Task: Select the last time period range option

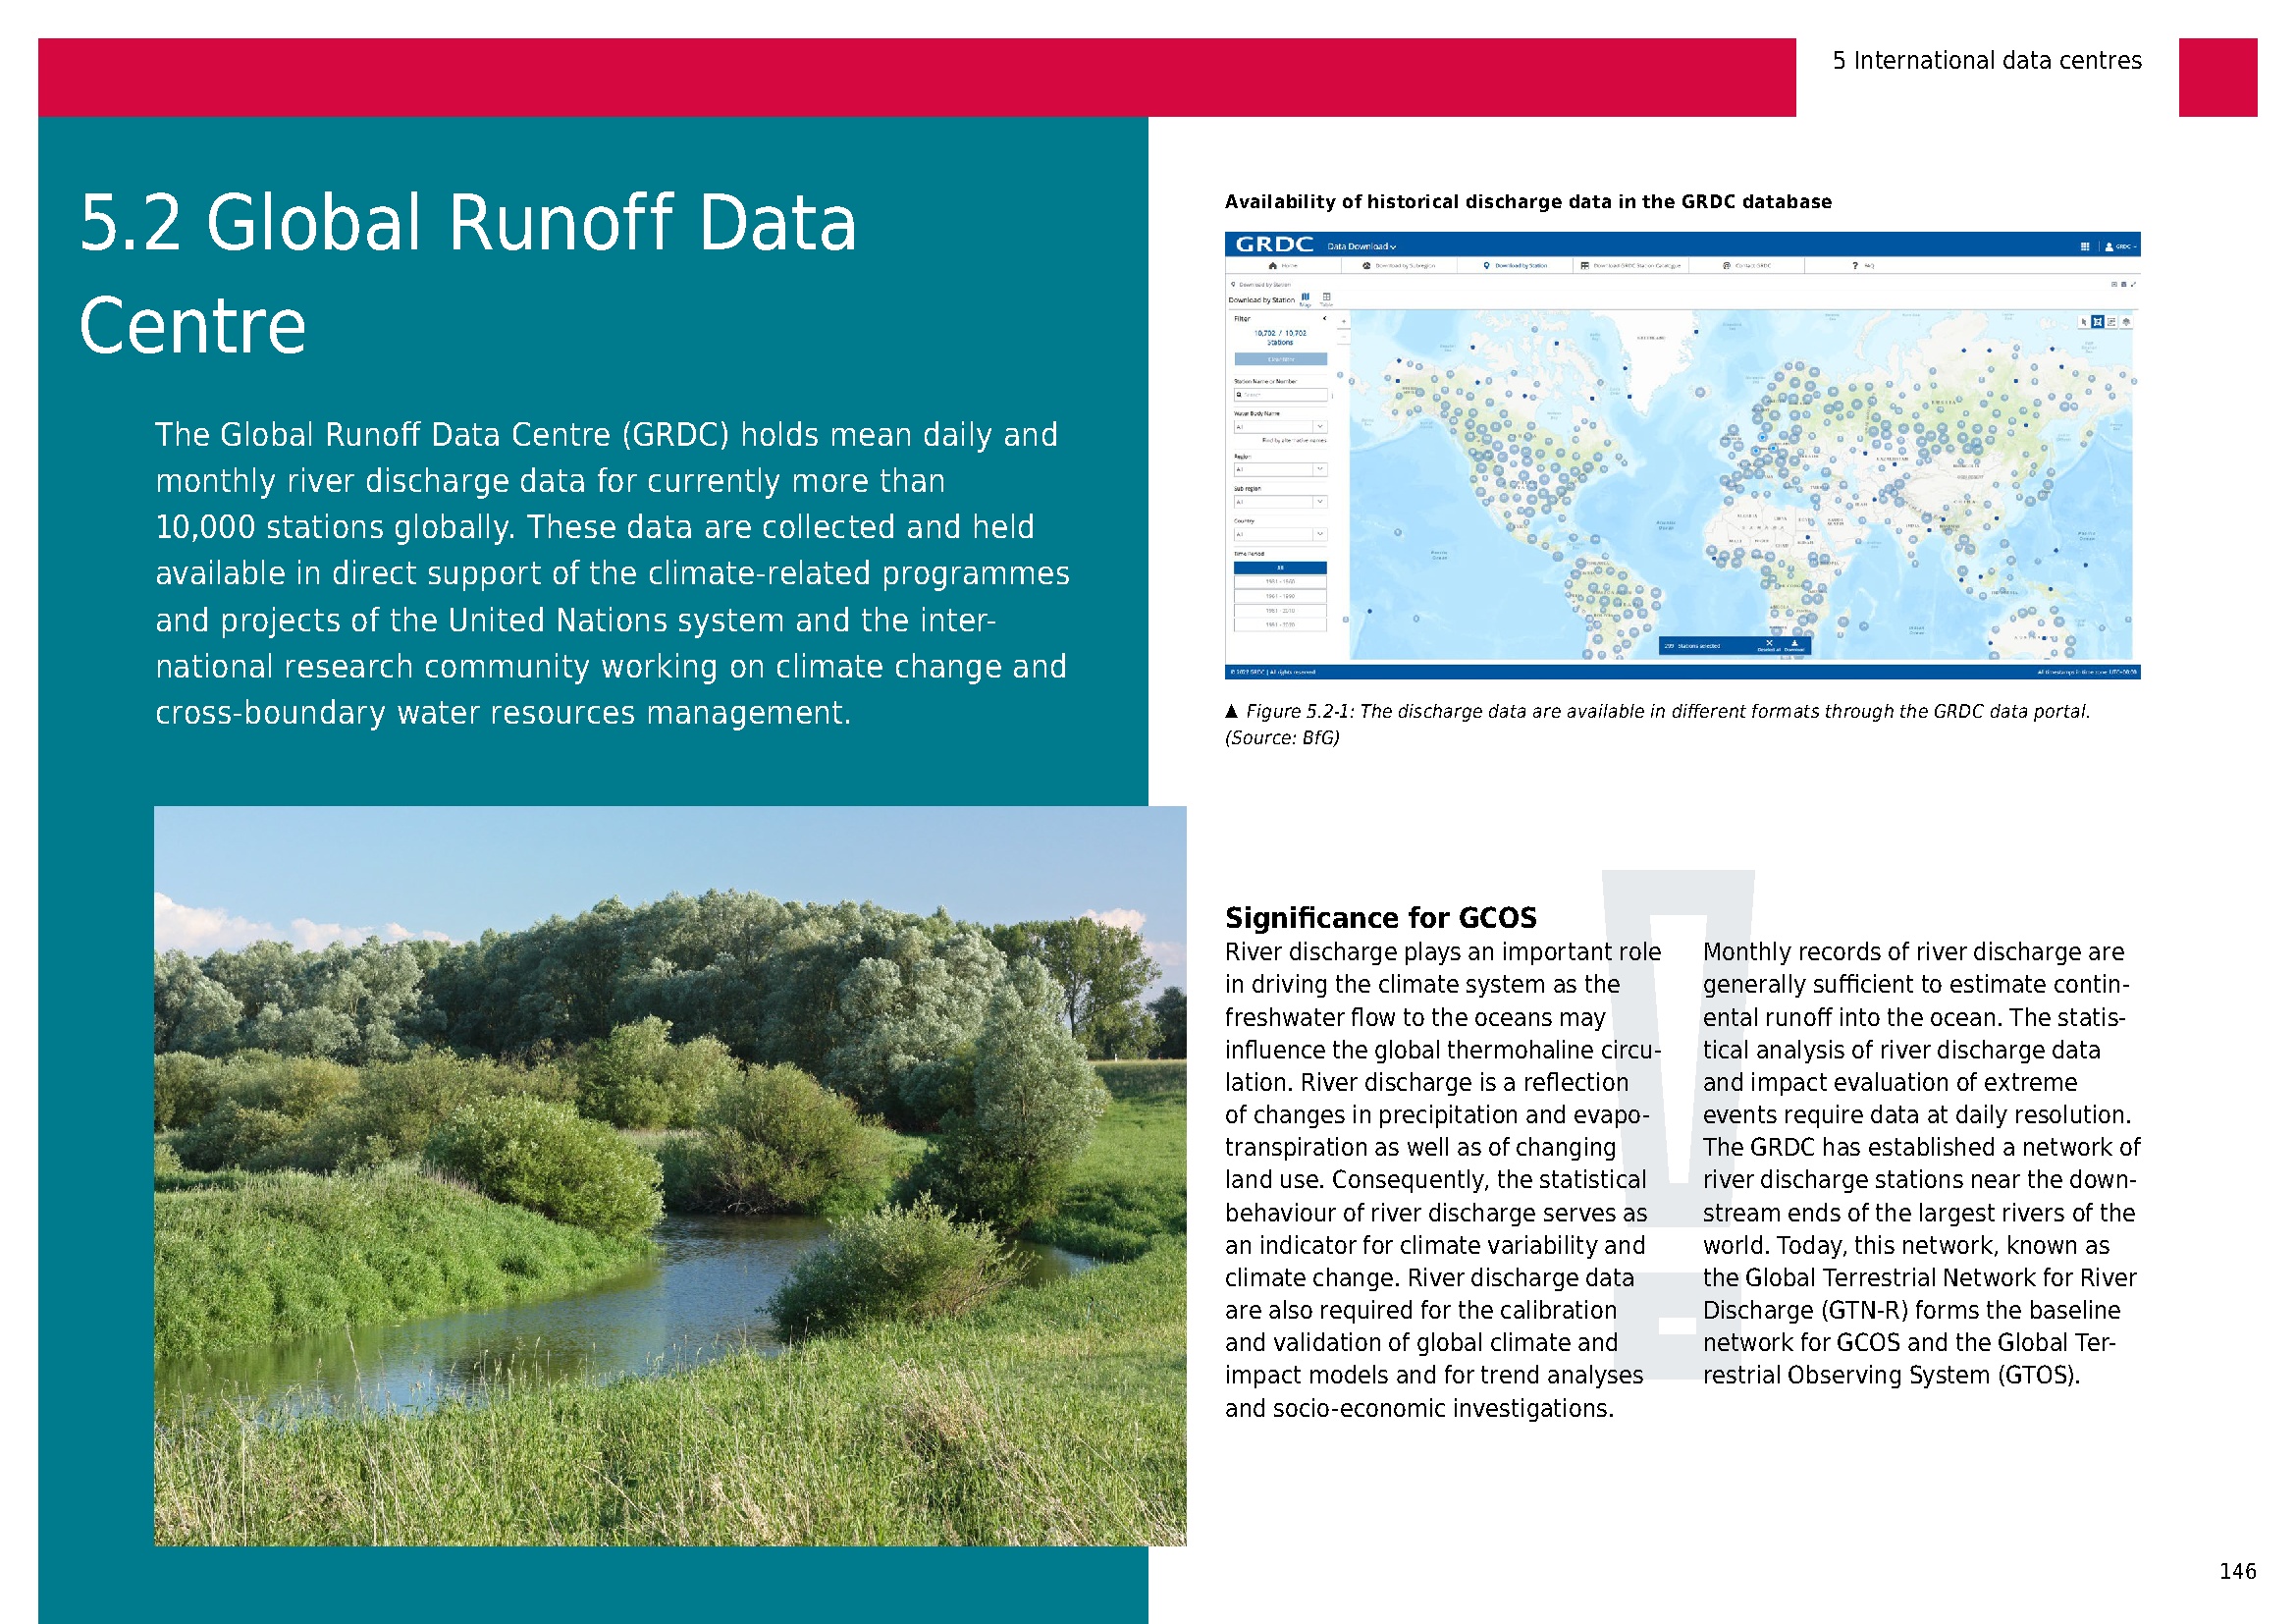Action: tap(1281, 625)
